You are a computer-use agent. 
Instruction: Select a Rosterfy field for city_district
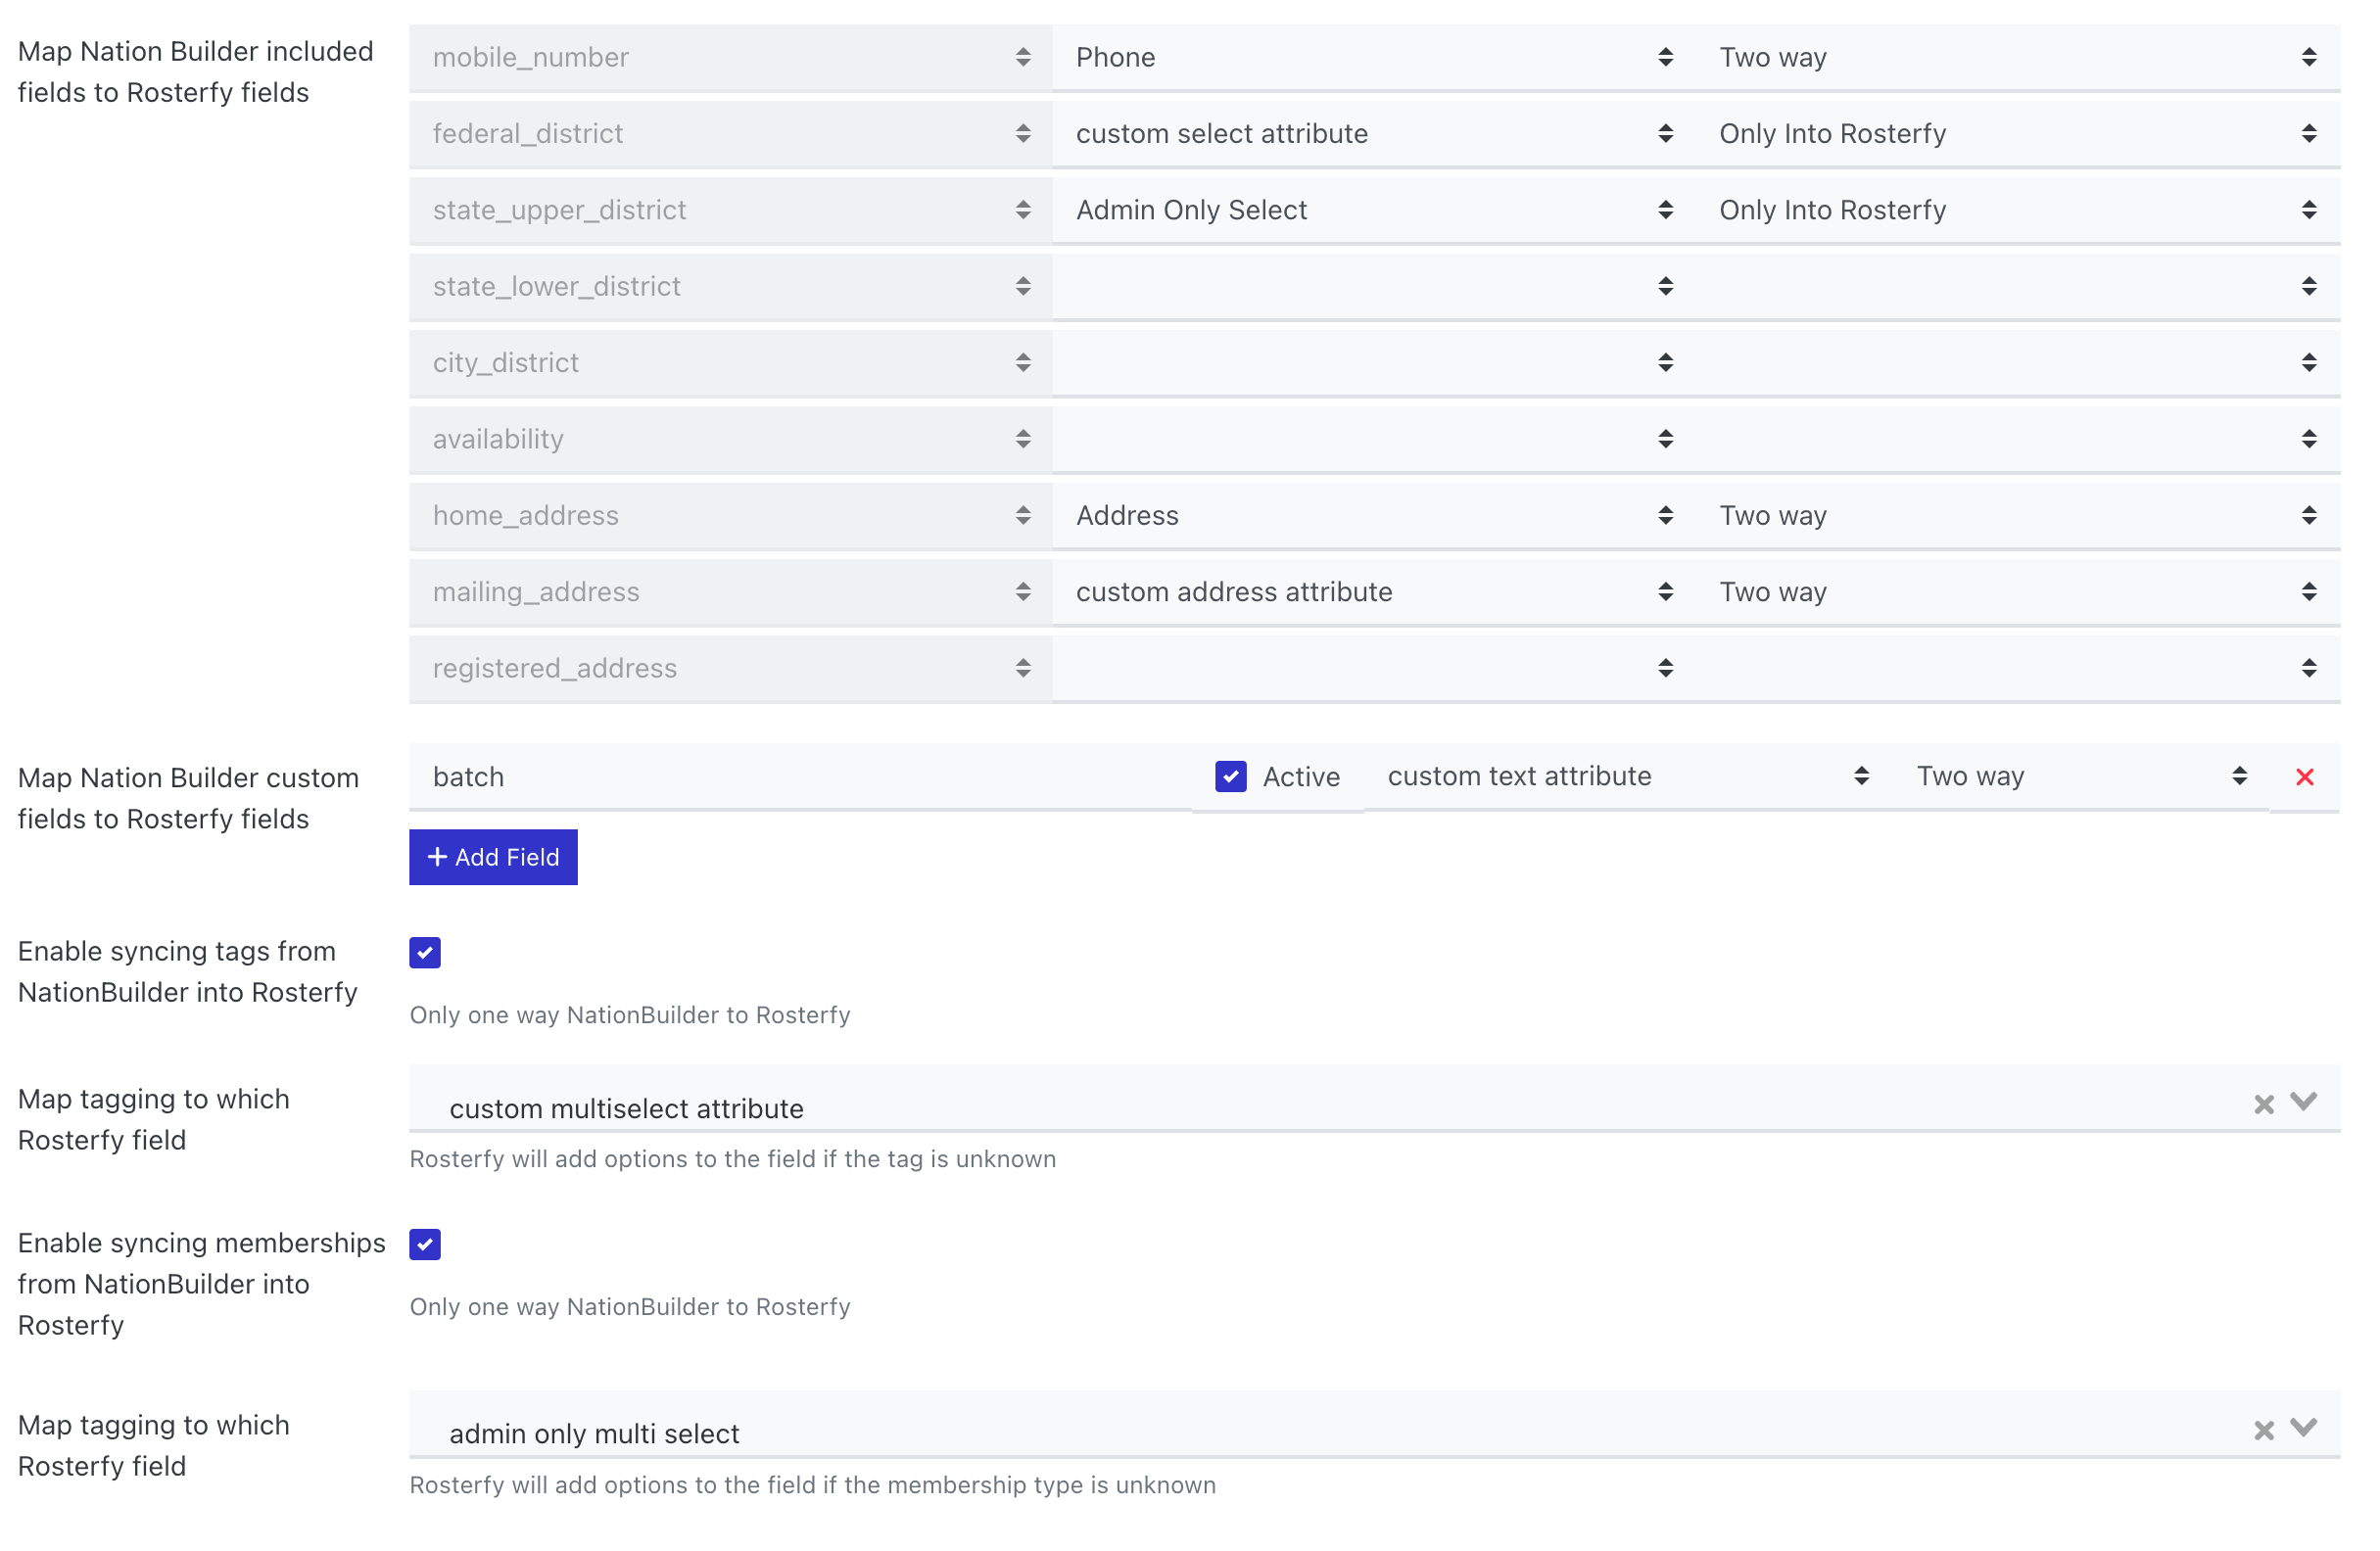coord(1374,363)
